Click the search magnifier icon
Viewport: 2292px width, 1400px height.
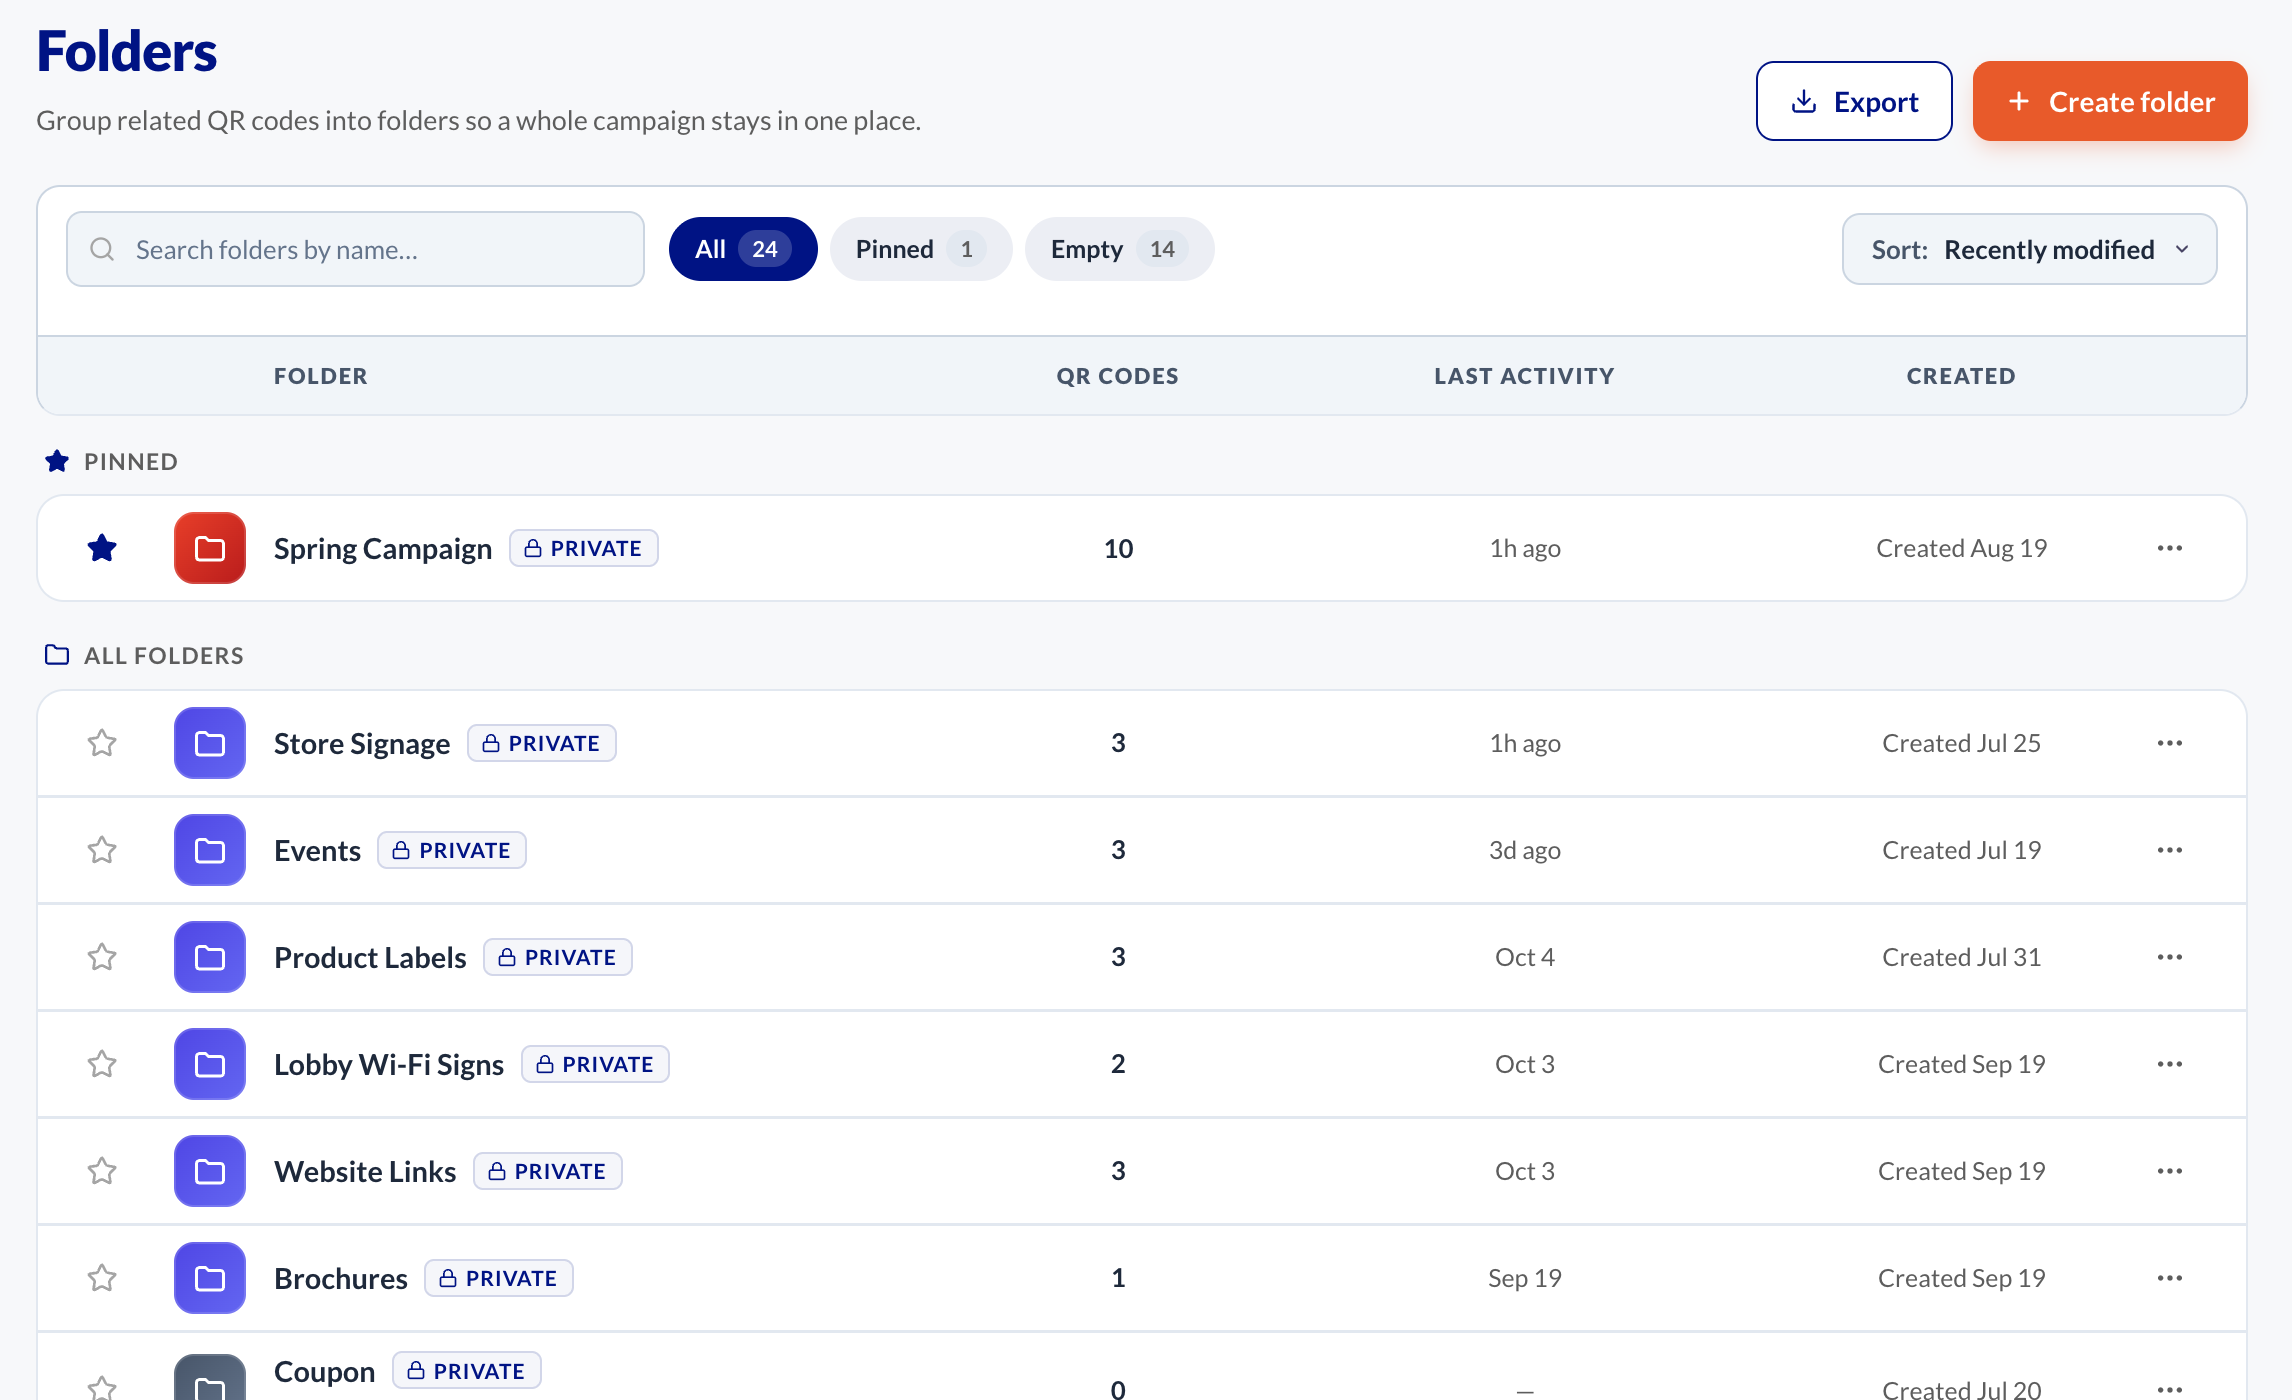coord(102,249)
